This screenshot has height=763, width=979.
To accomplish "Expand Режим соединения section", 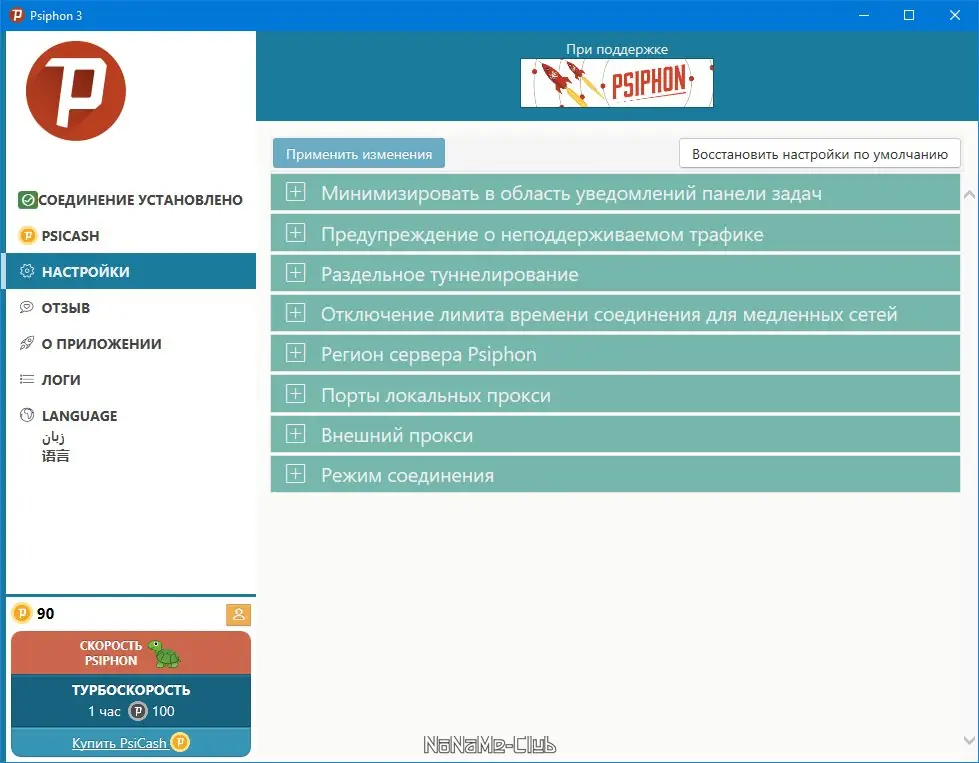I will click(x=615, y=475).
